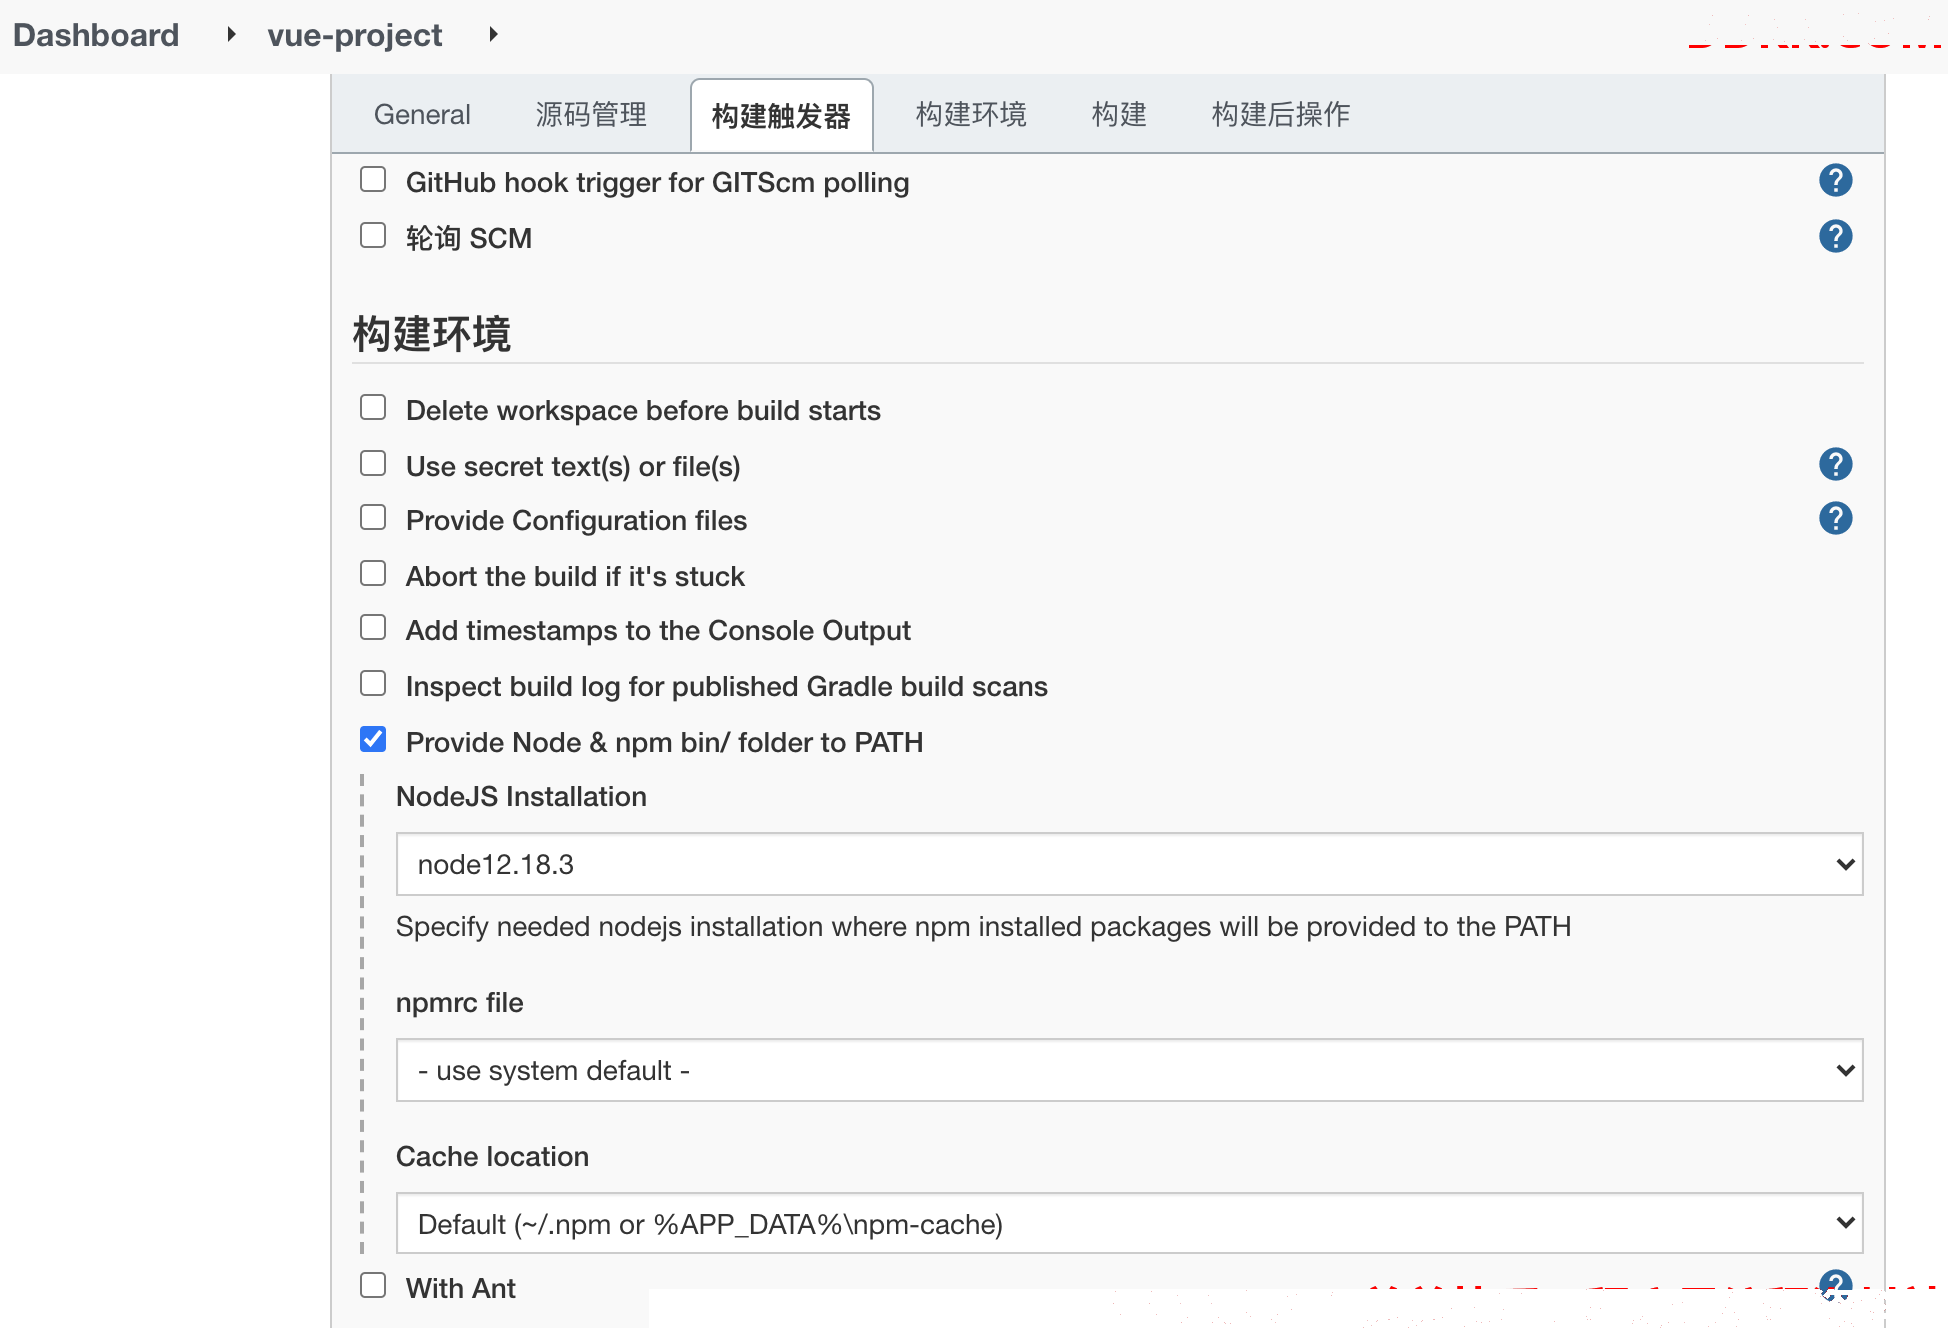Image resolution: width=1948 pixels, height=1328 pixels.
Task: Expand breadcrumb arrow after vue-project
Action: tap(493, 35)
